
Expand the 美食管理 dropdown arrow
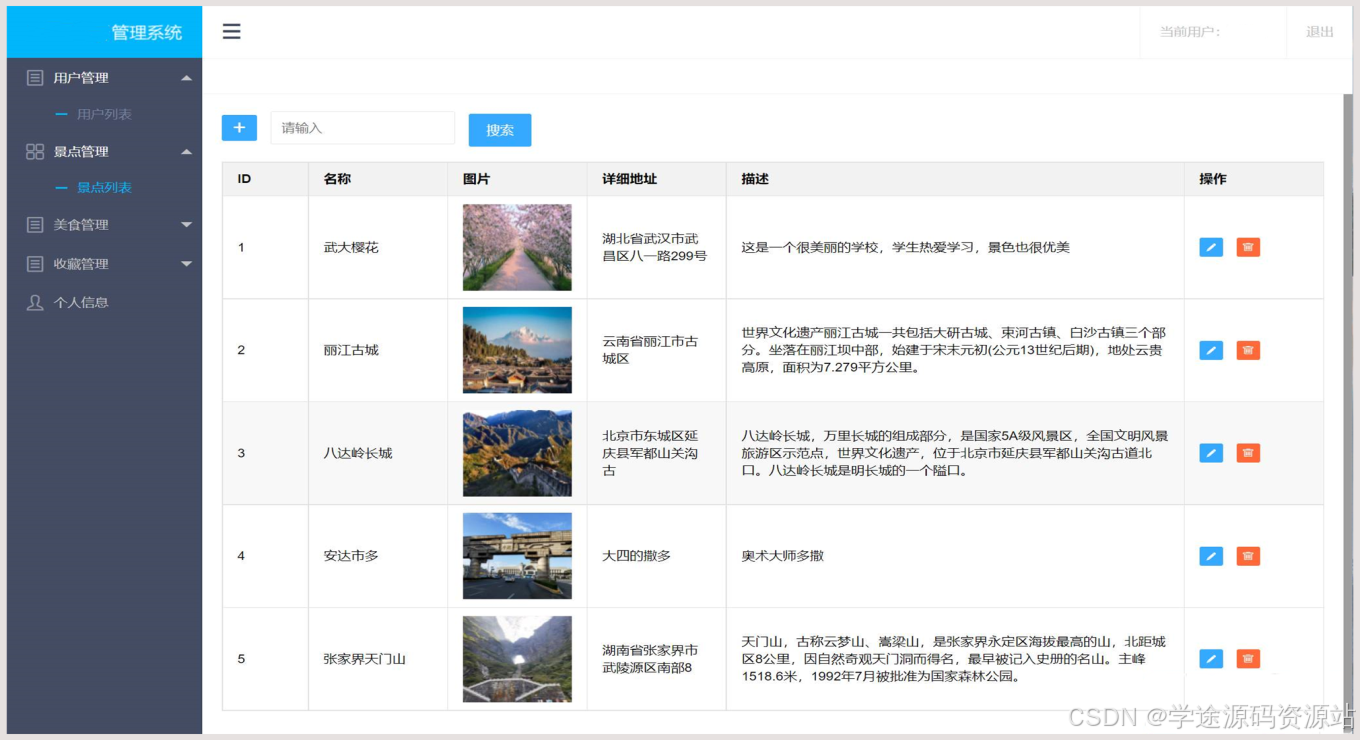pos(186,225)
